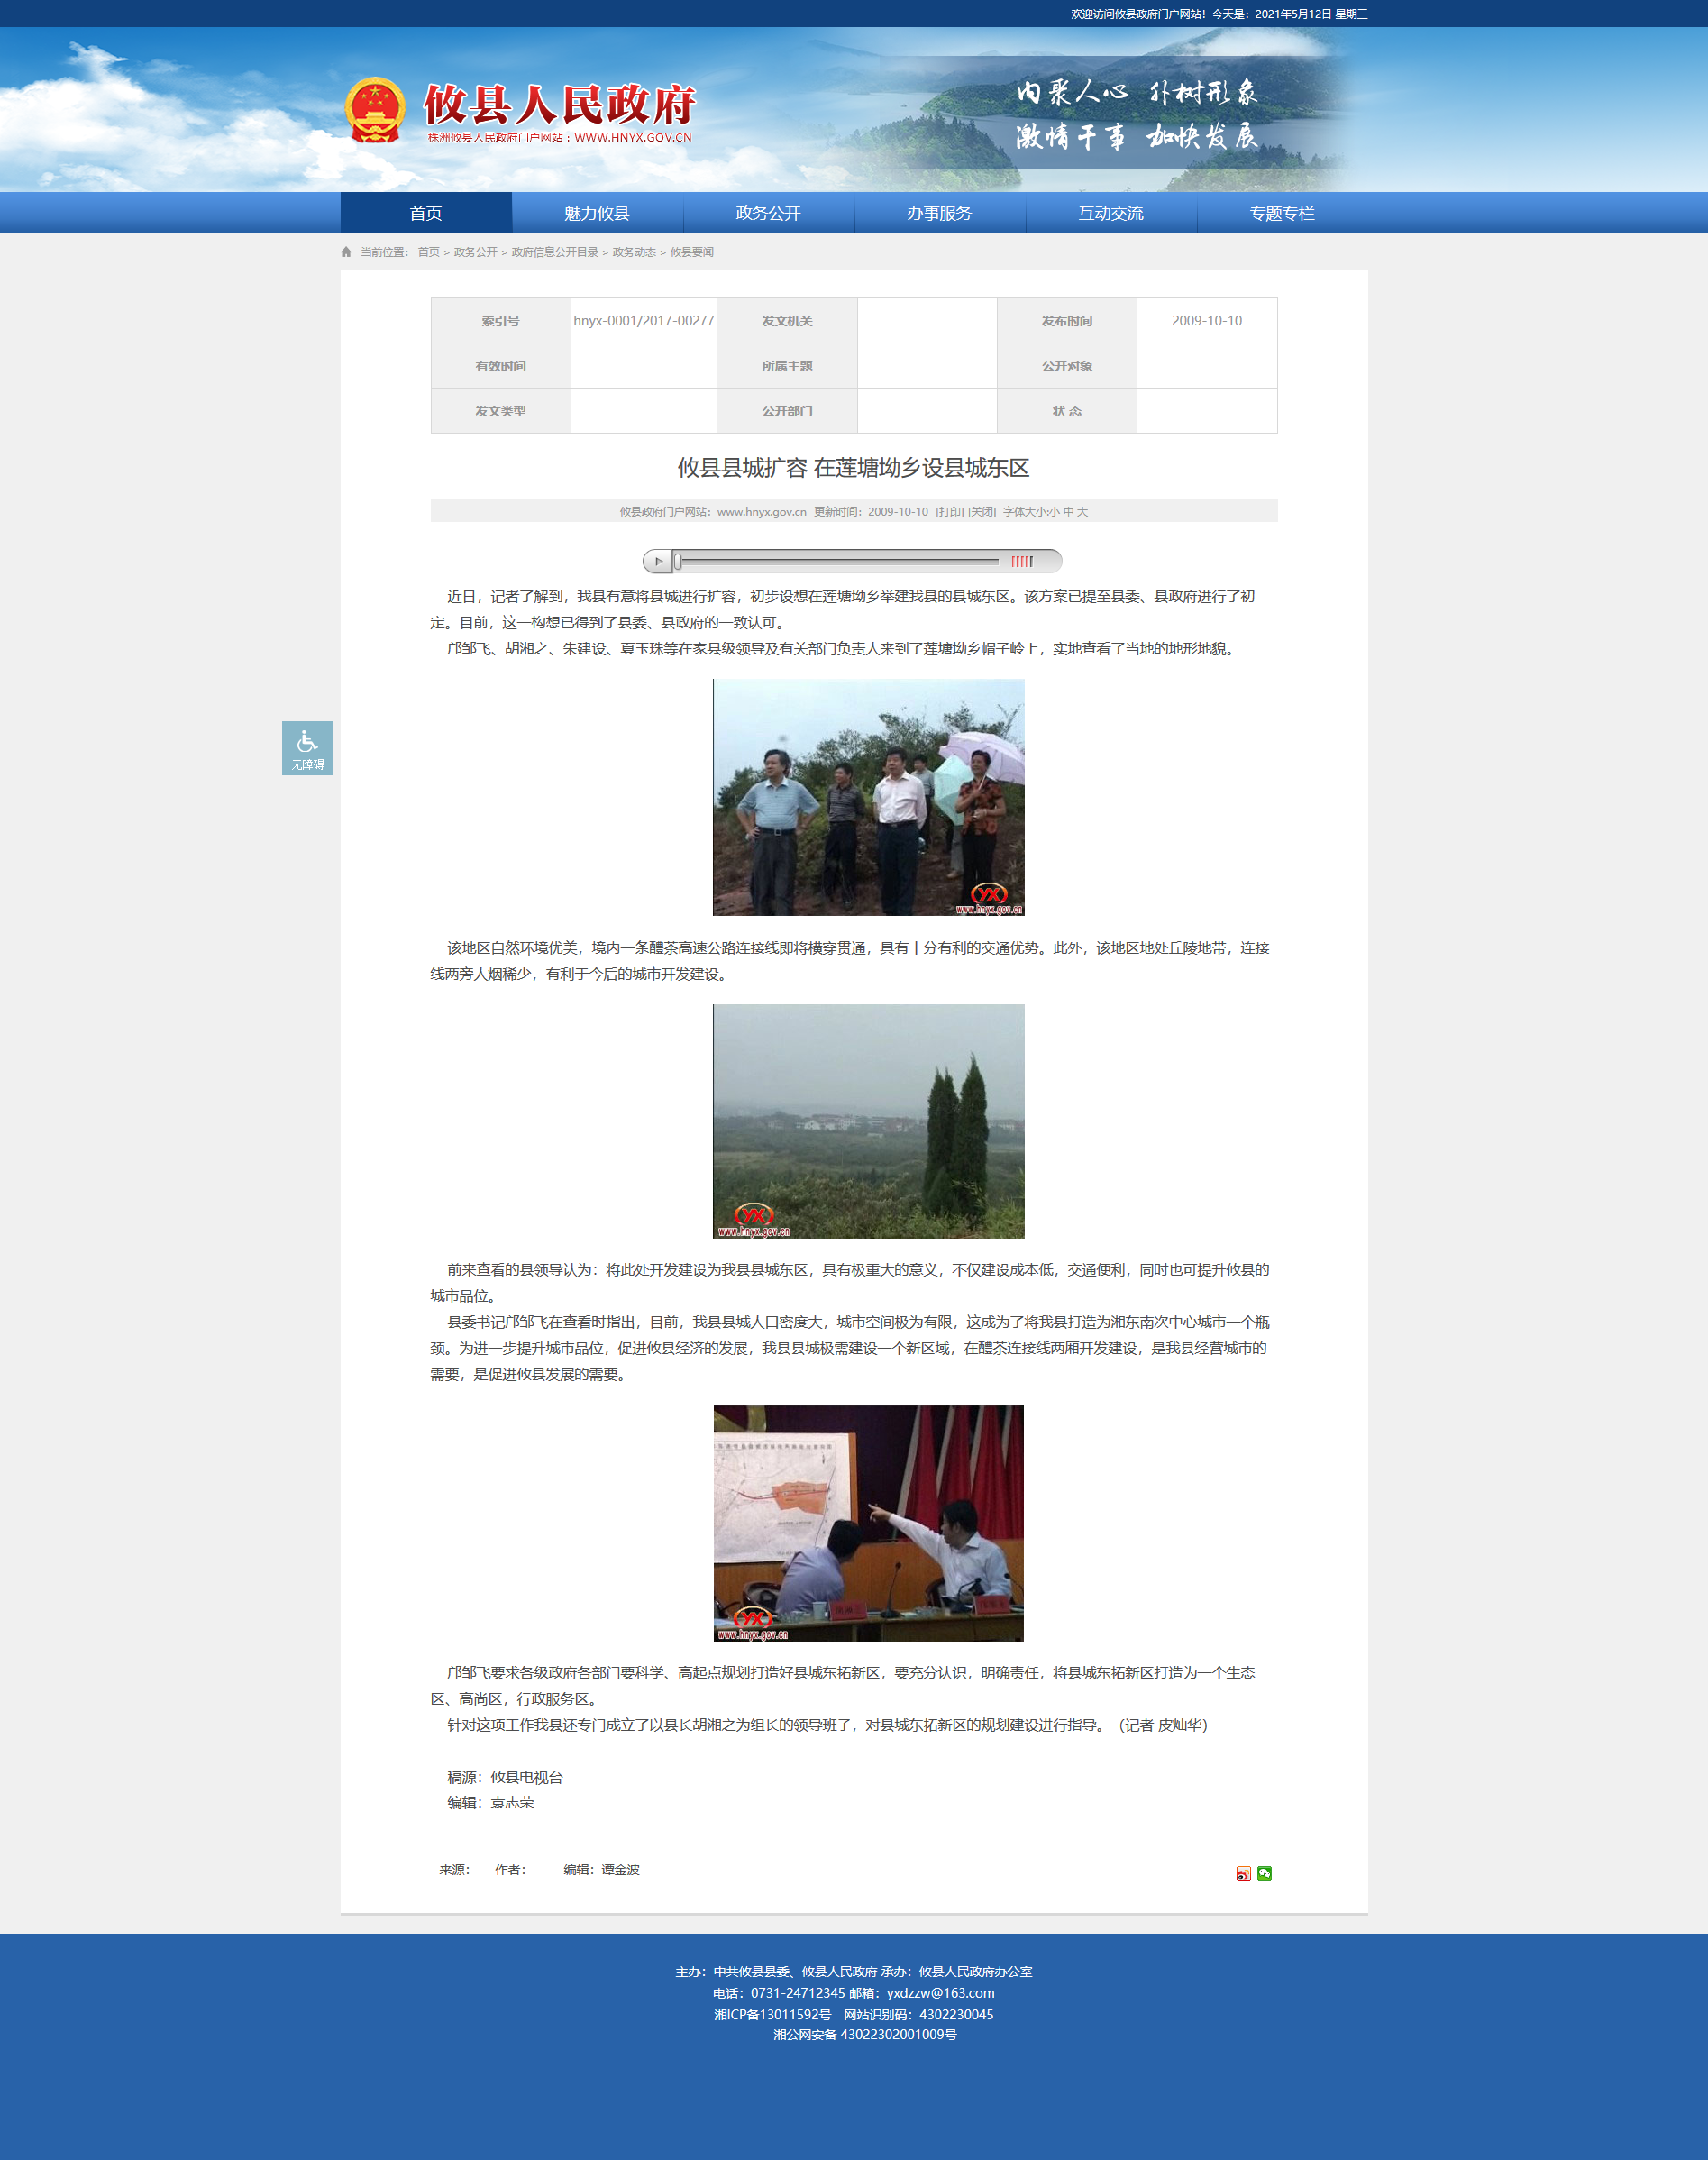
Task: Click the audio player seek bar track
Action: point(838,561)
